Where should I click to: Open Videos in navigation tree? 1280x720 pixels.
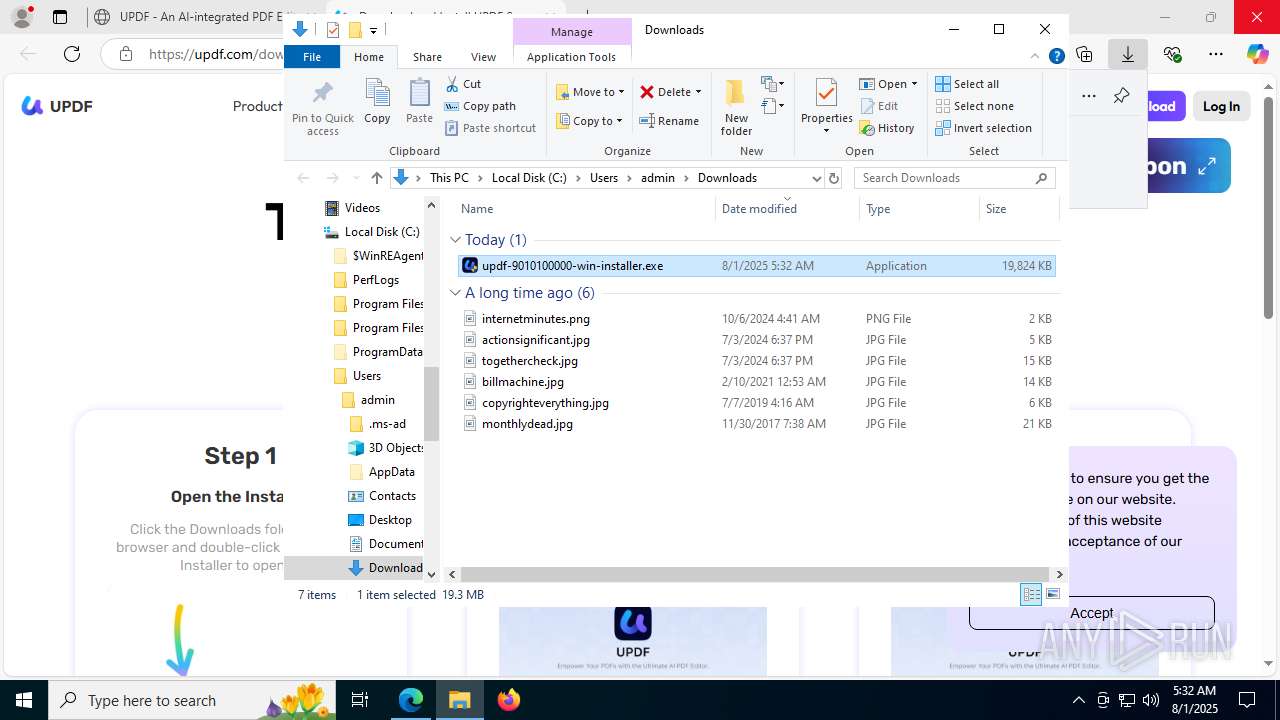(362, 208)
